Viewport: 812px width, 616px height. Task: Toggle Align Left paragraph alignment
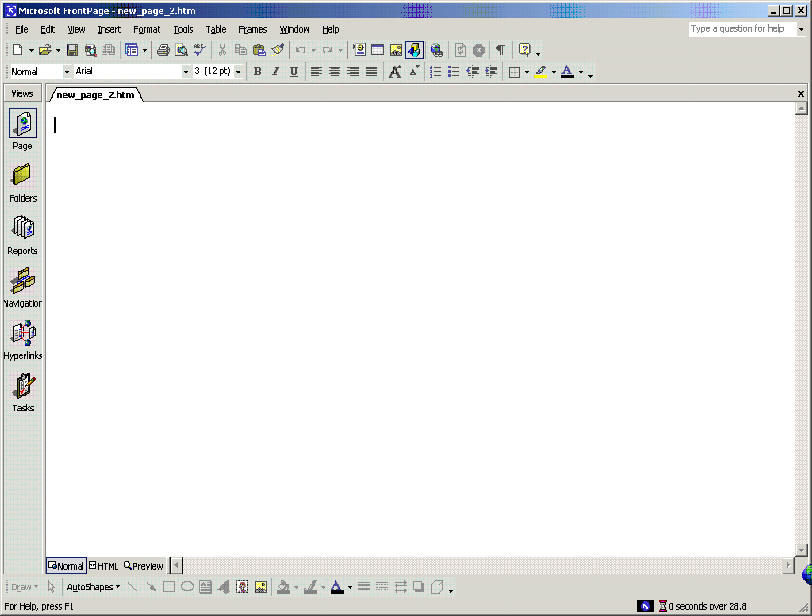316,71
